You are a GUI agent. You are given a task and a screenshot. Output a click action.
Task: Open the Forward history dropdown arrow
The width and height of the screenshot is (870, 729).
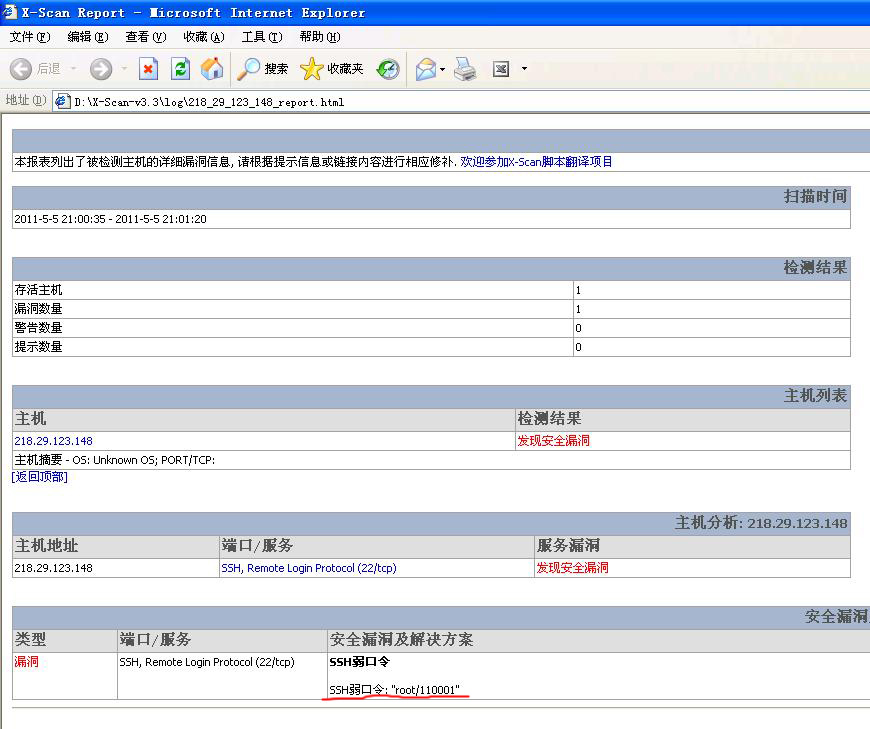click(x=124, y=69)
